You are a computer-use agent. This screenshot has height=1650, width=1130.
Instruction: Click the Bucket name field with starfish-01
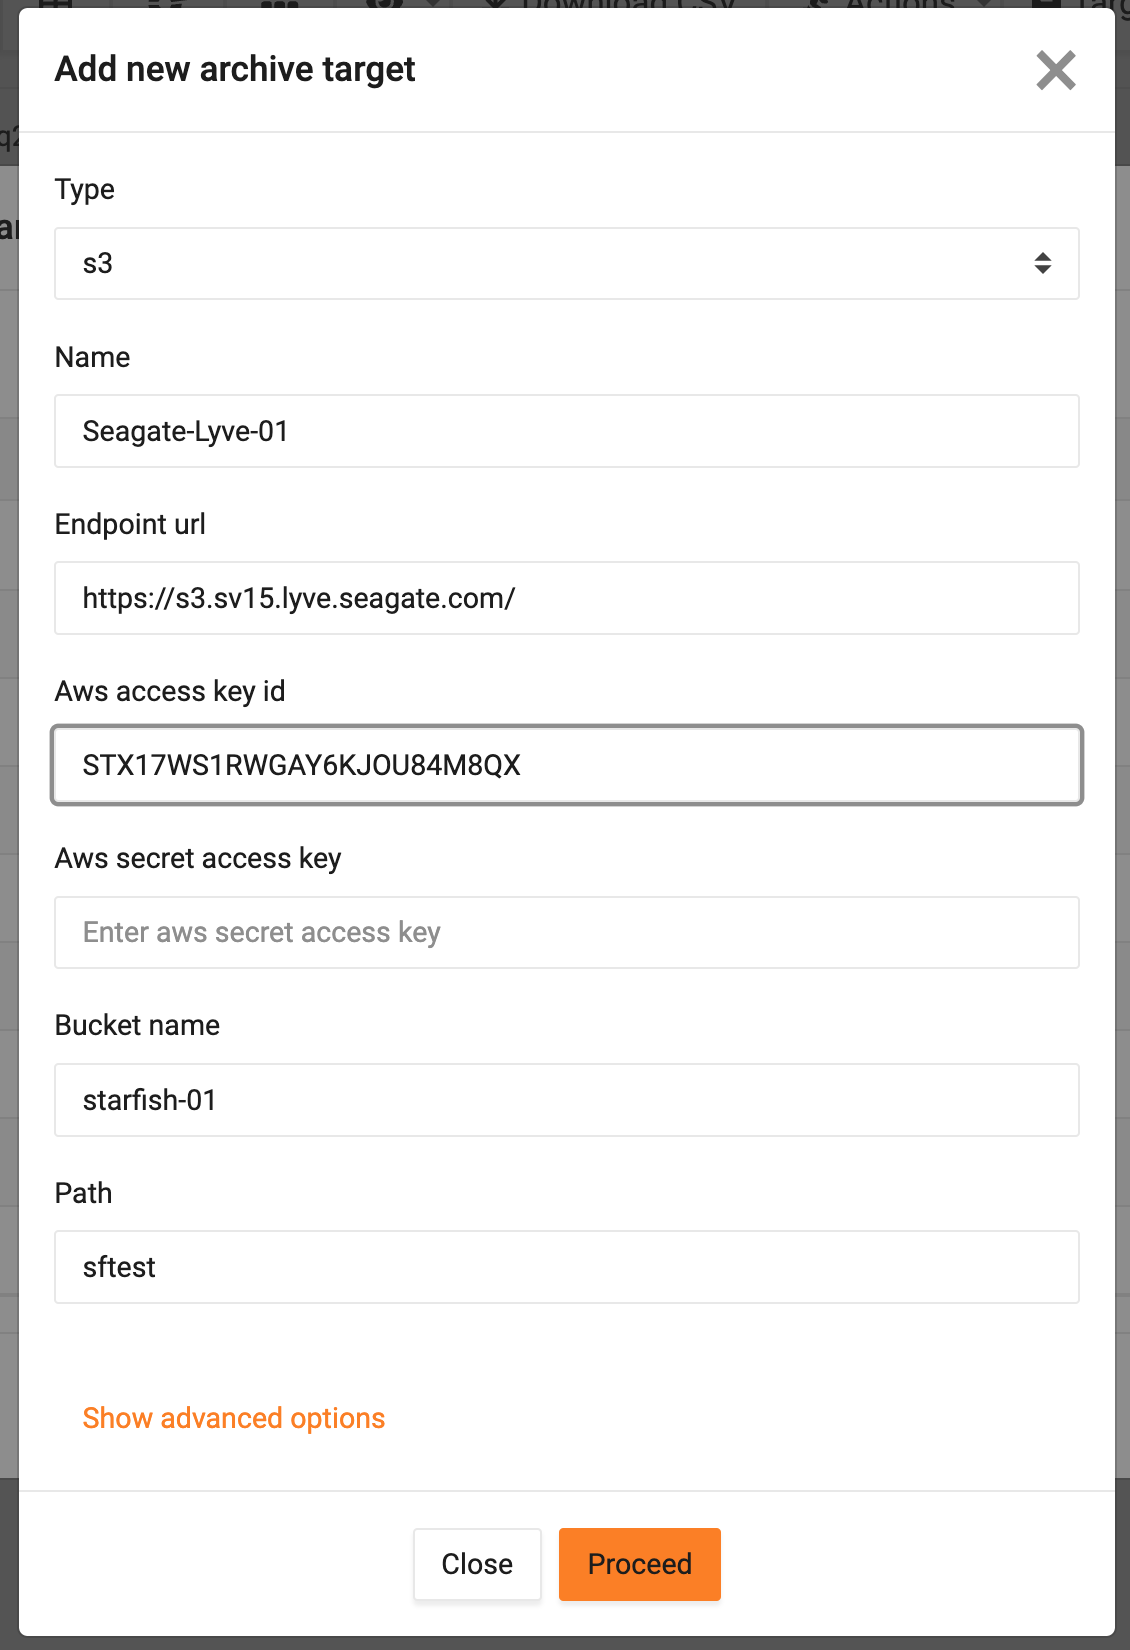click(x=566, y=1100)
